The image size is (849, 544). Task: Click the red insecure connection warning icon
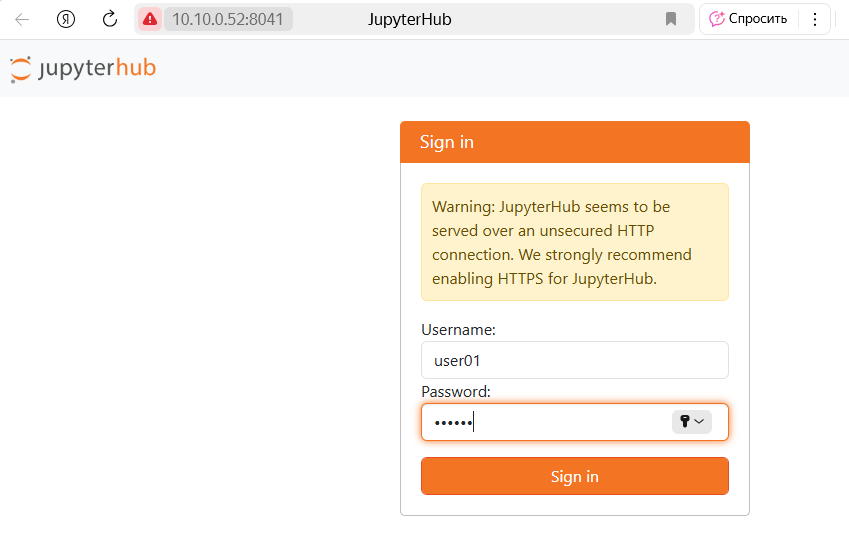[150, 19]
